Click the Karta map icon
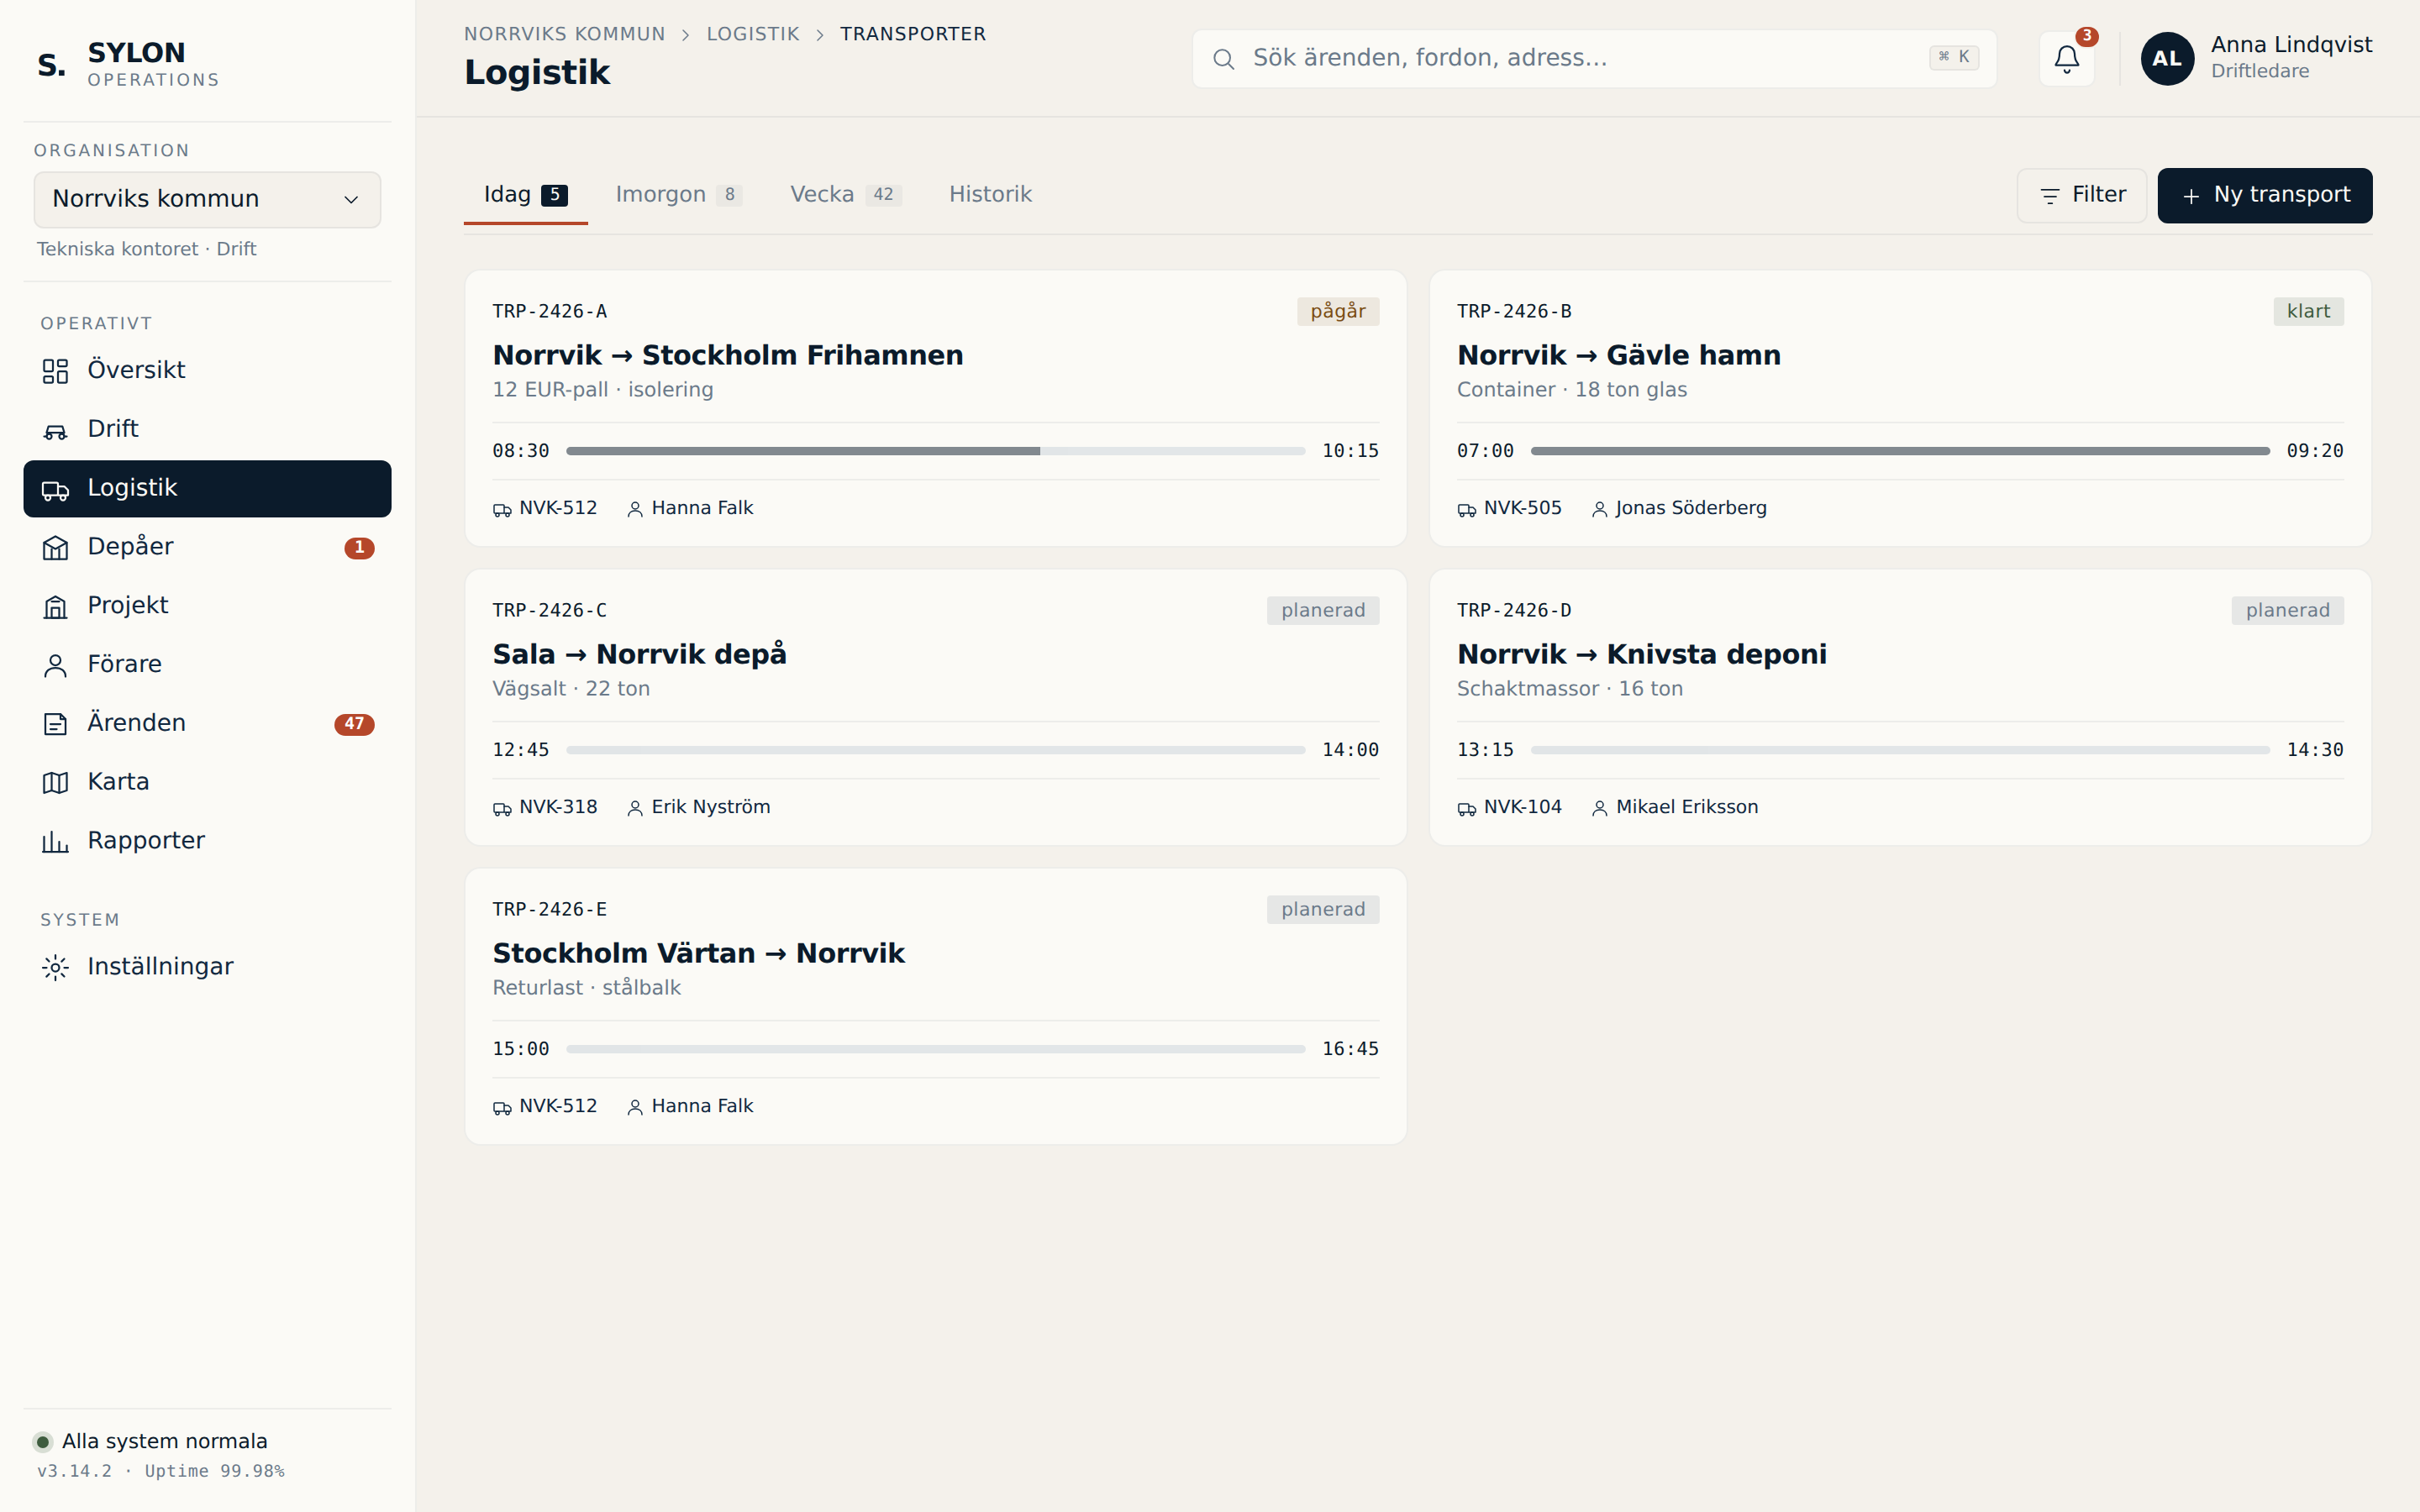 [x=55, y=783]
